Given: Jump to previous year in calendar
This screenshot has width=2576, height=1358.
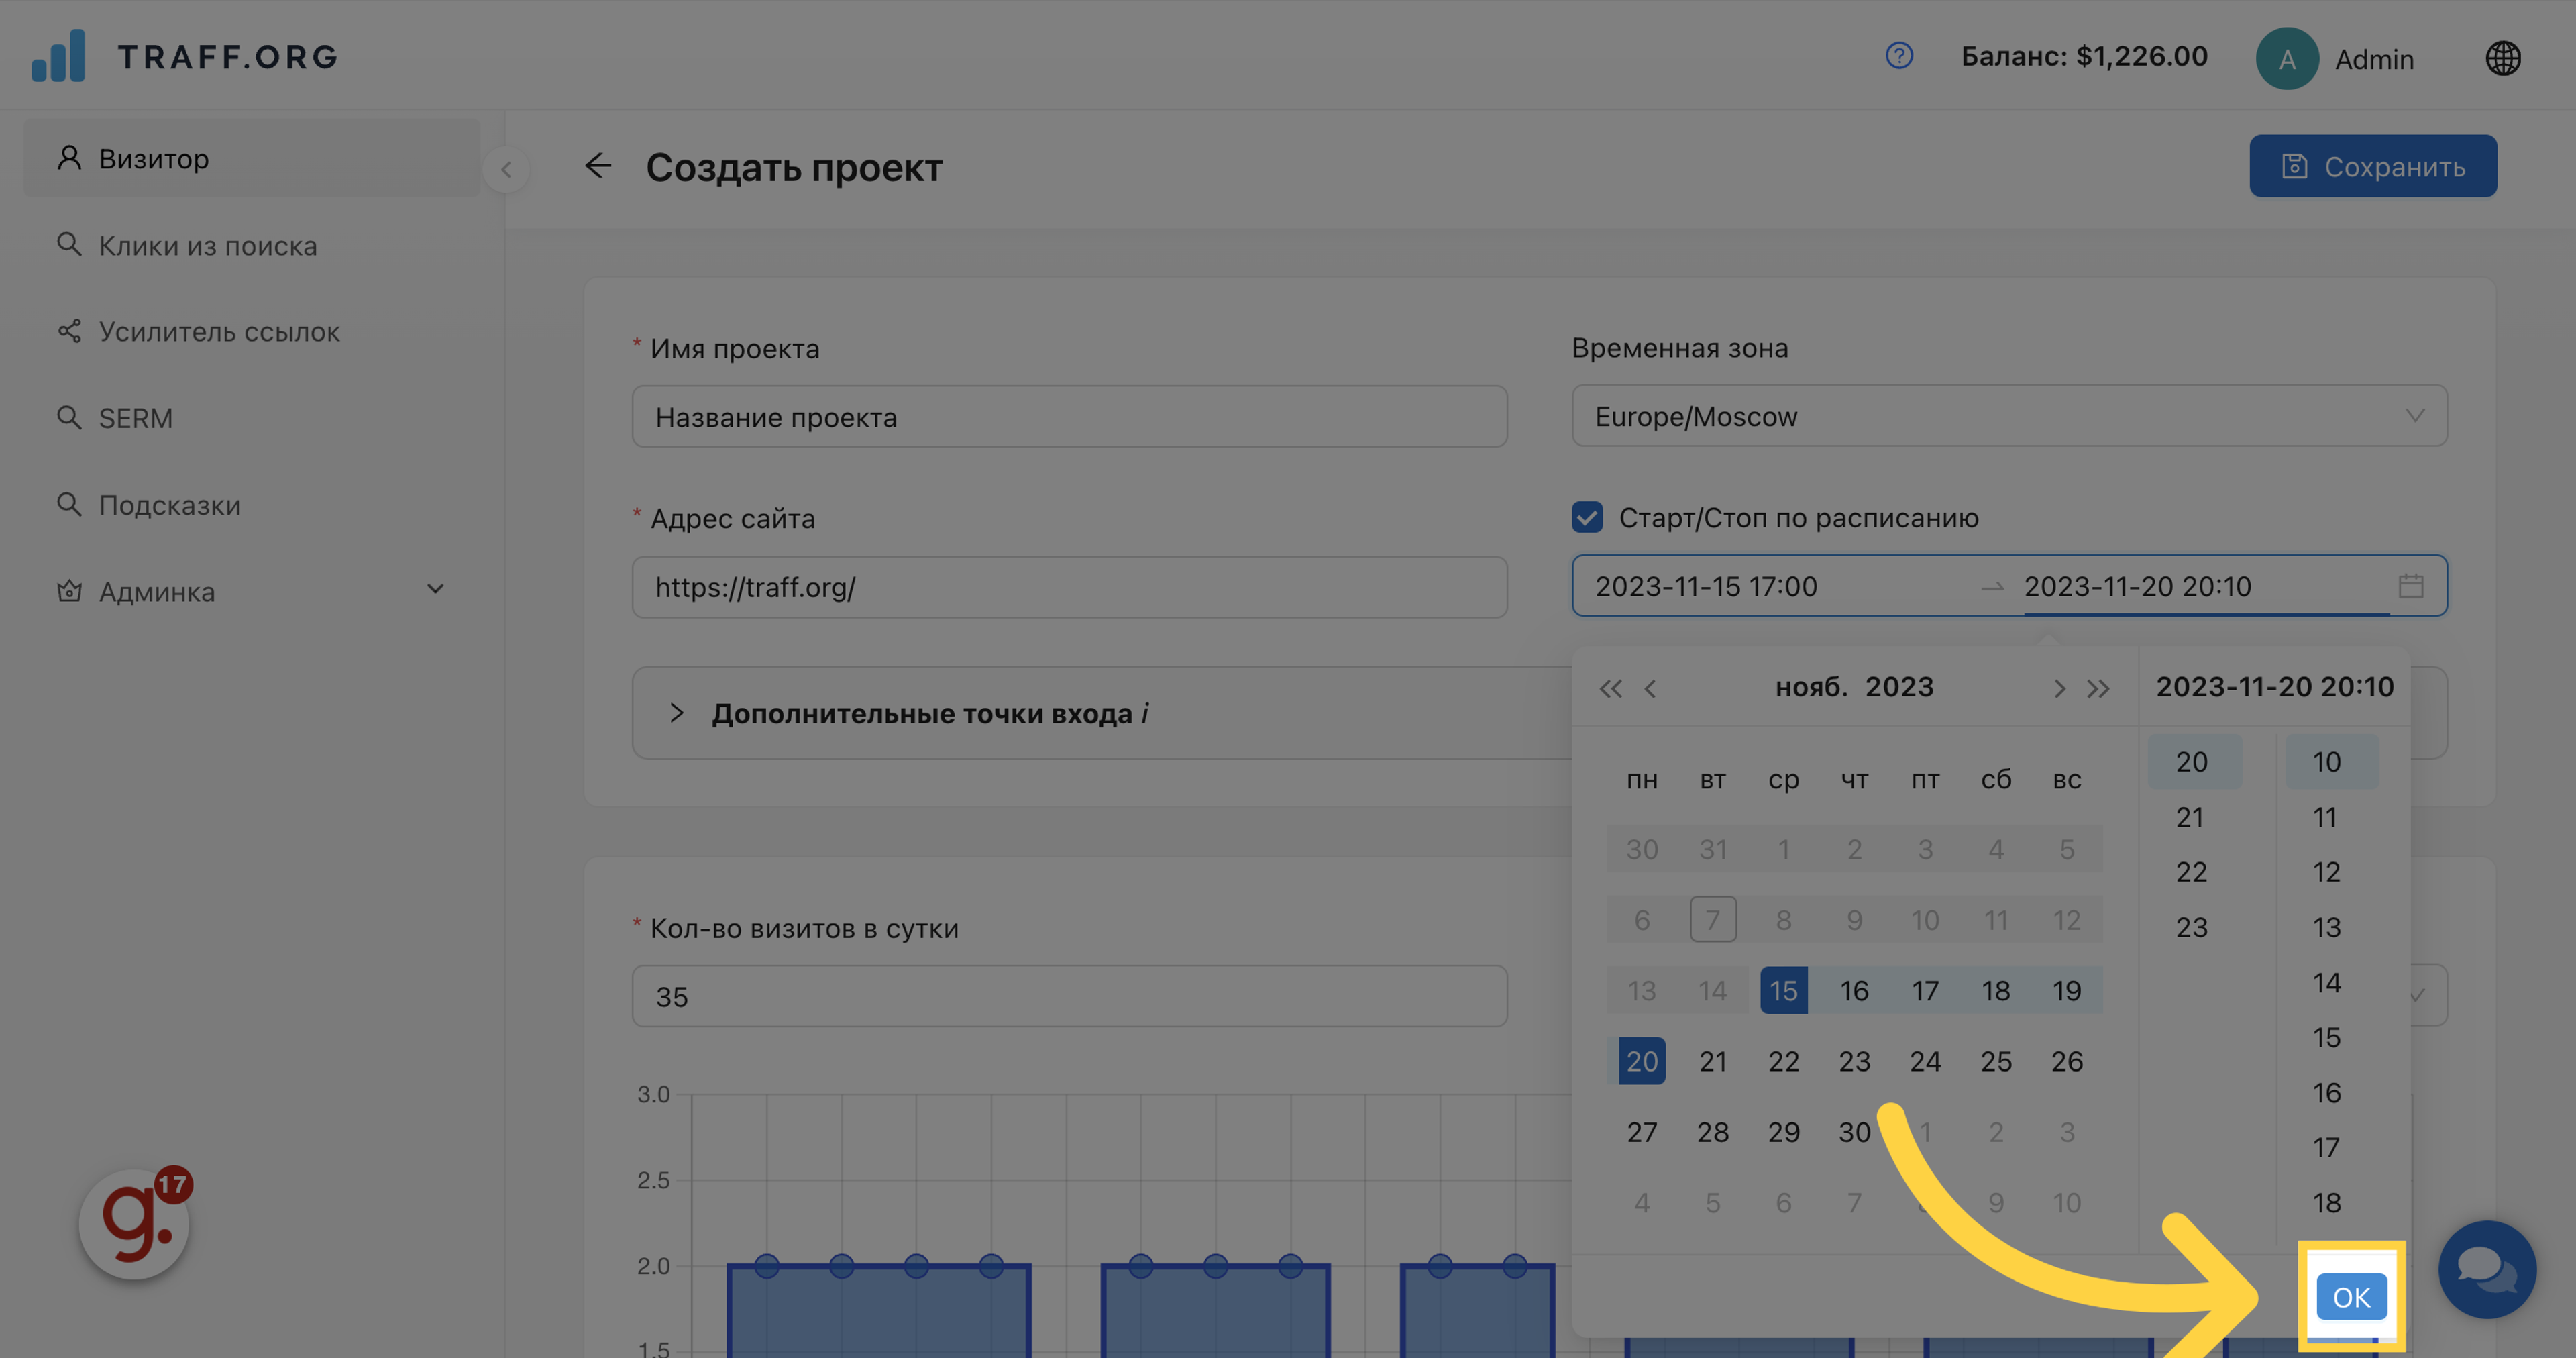Looking at the screenshot, I should tap(1610, 688).
